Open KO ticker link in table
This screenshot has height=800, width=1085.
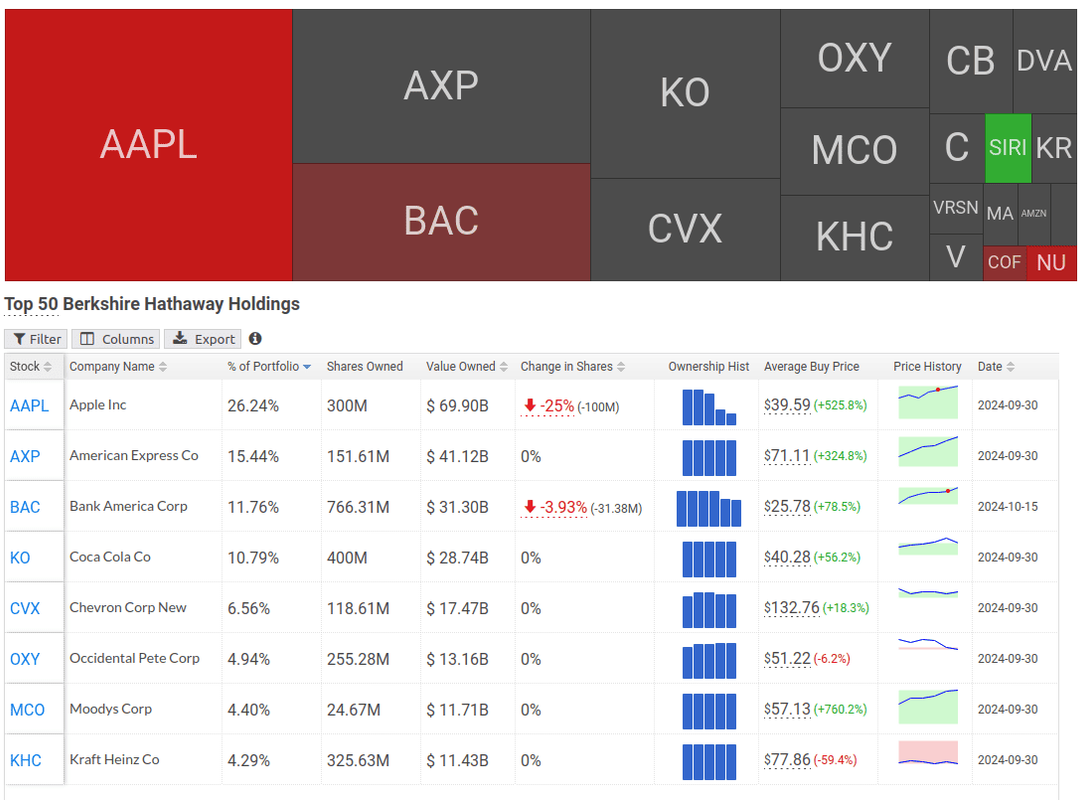20,557
